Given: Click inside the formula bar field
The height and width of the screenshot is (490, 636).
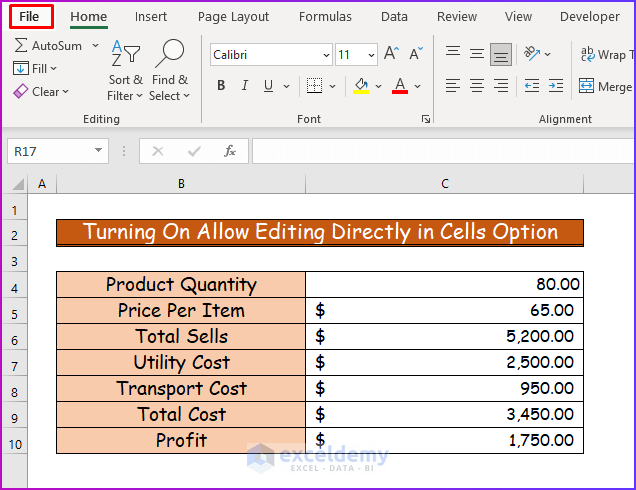Looking at the screenshot, I should pos(444,151).
